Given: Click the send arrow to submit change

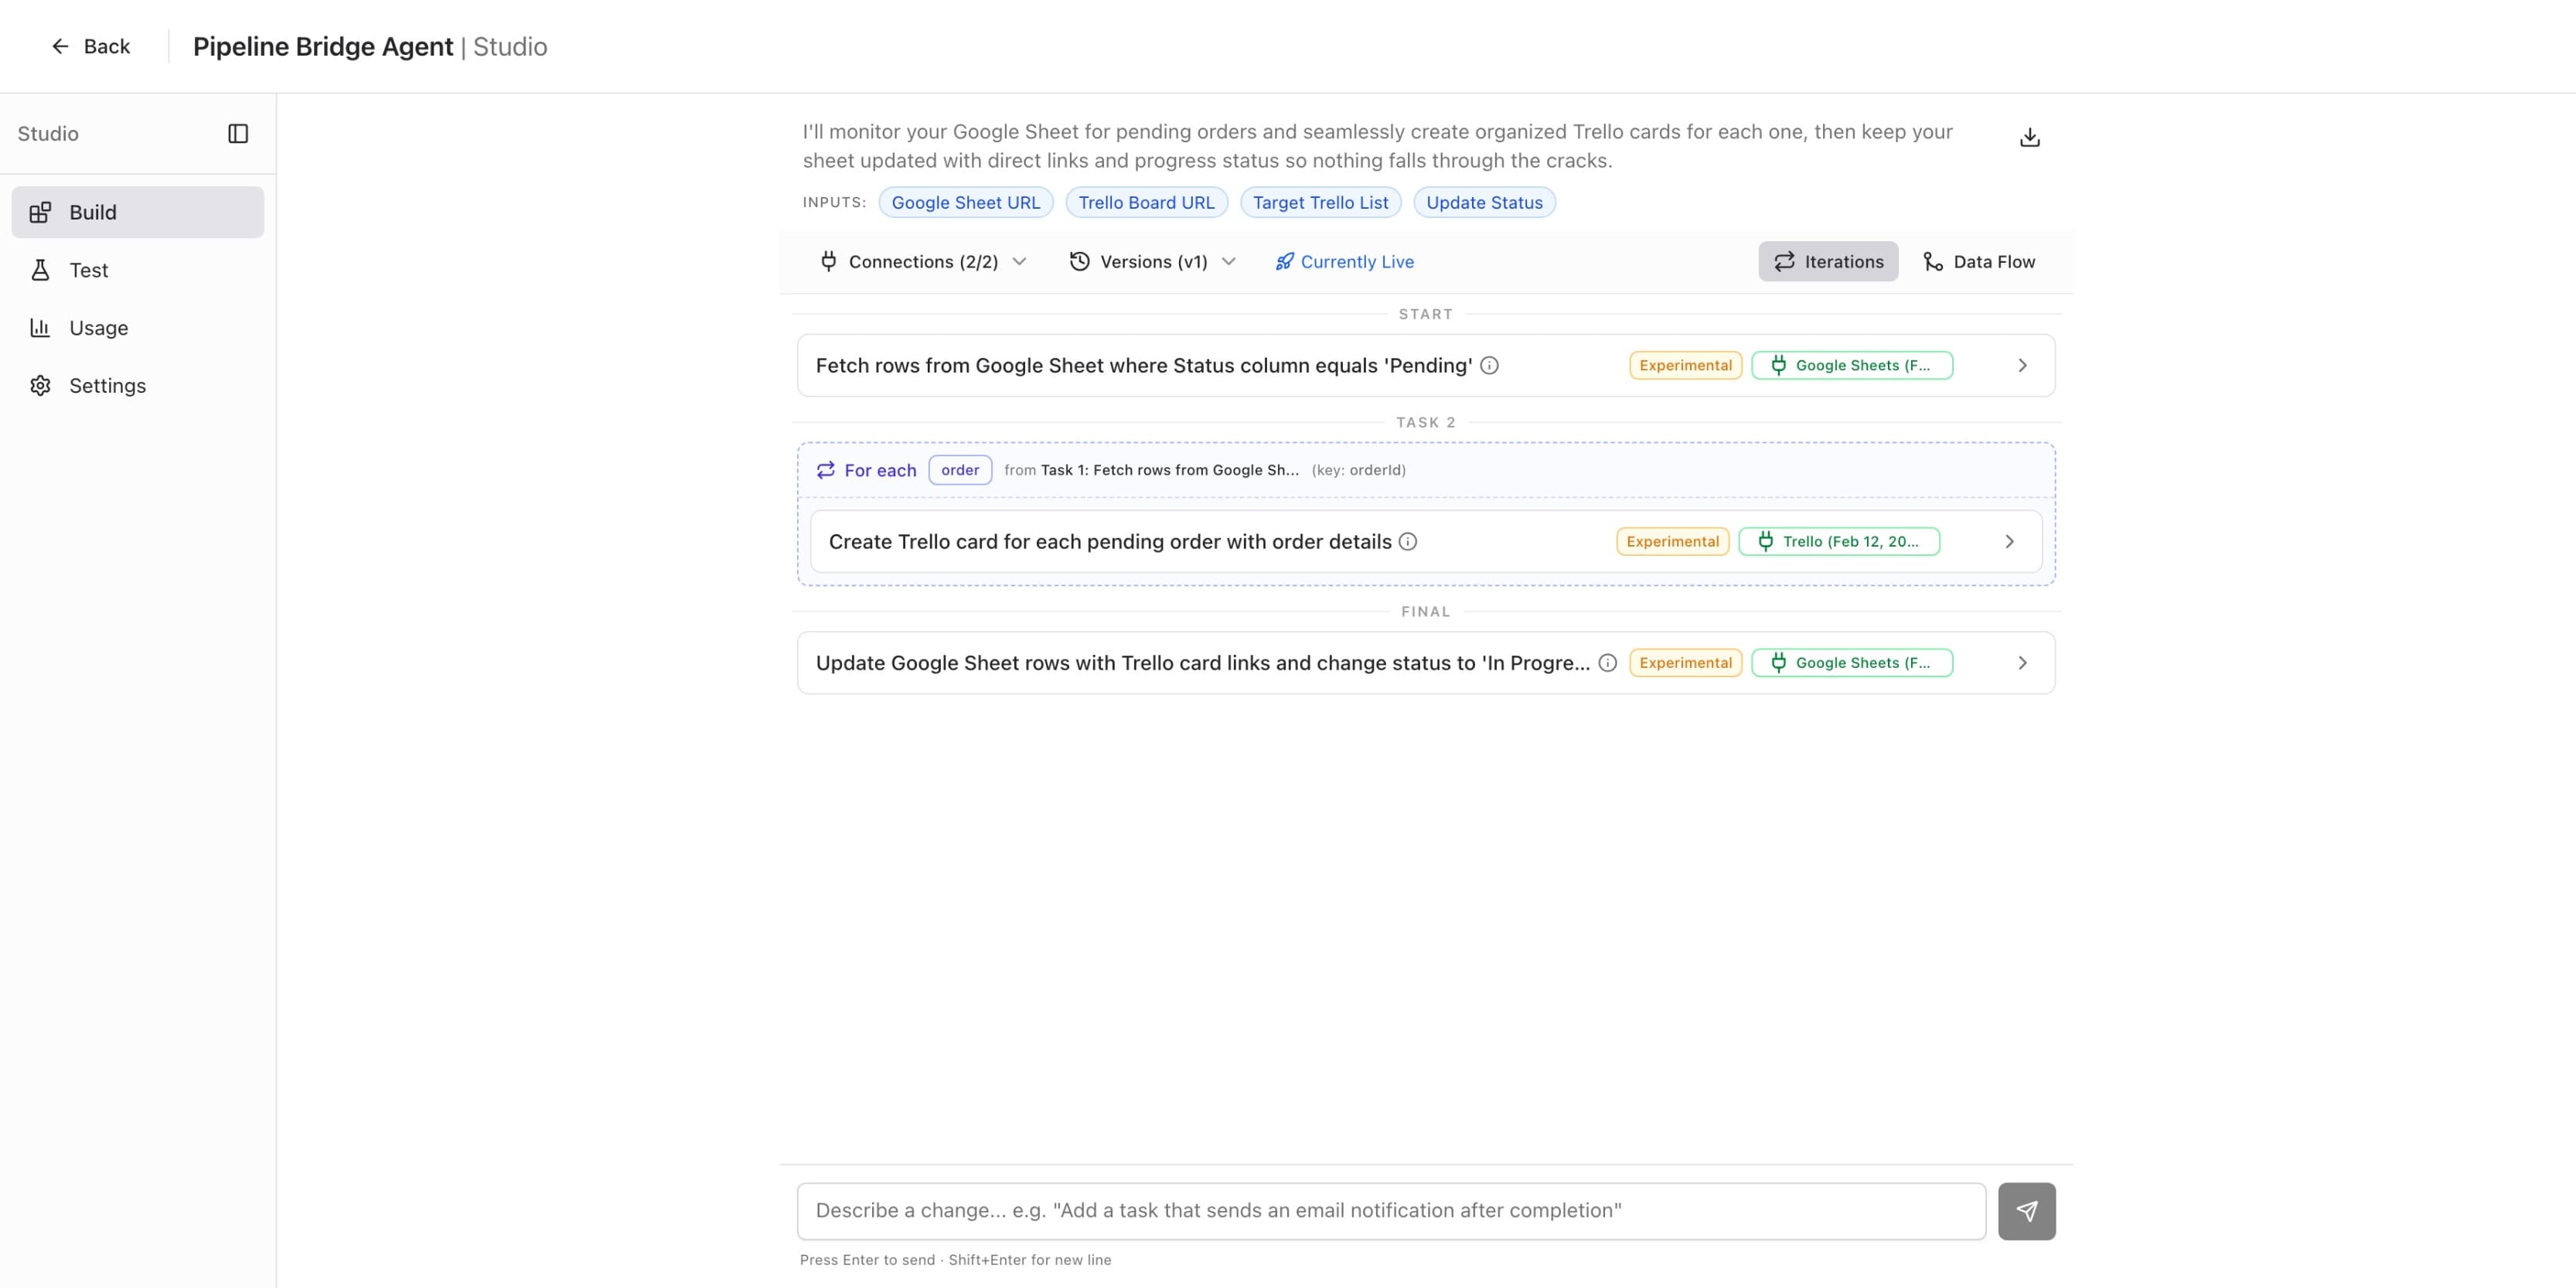Looking at the screenshot, I should click(x=2028, y=1211).
